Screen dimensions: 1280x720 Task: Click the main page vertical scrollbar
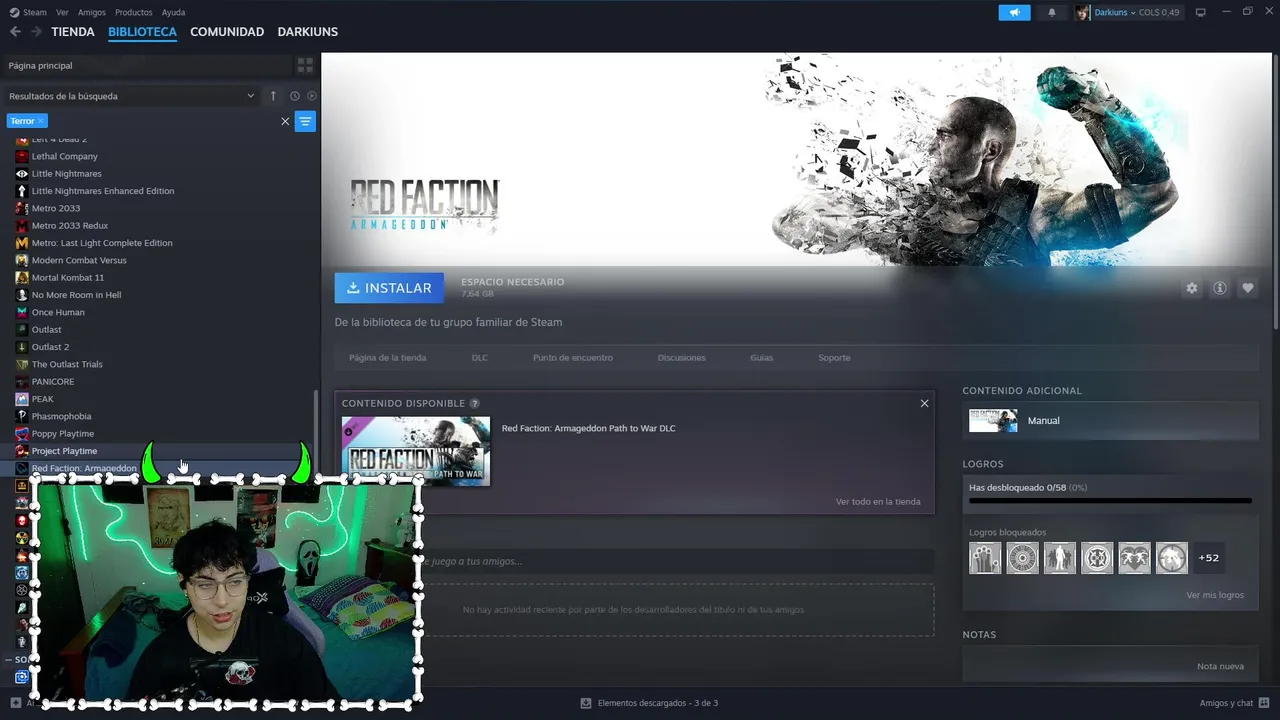point(1276,190)
